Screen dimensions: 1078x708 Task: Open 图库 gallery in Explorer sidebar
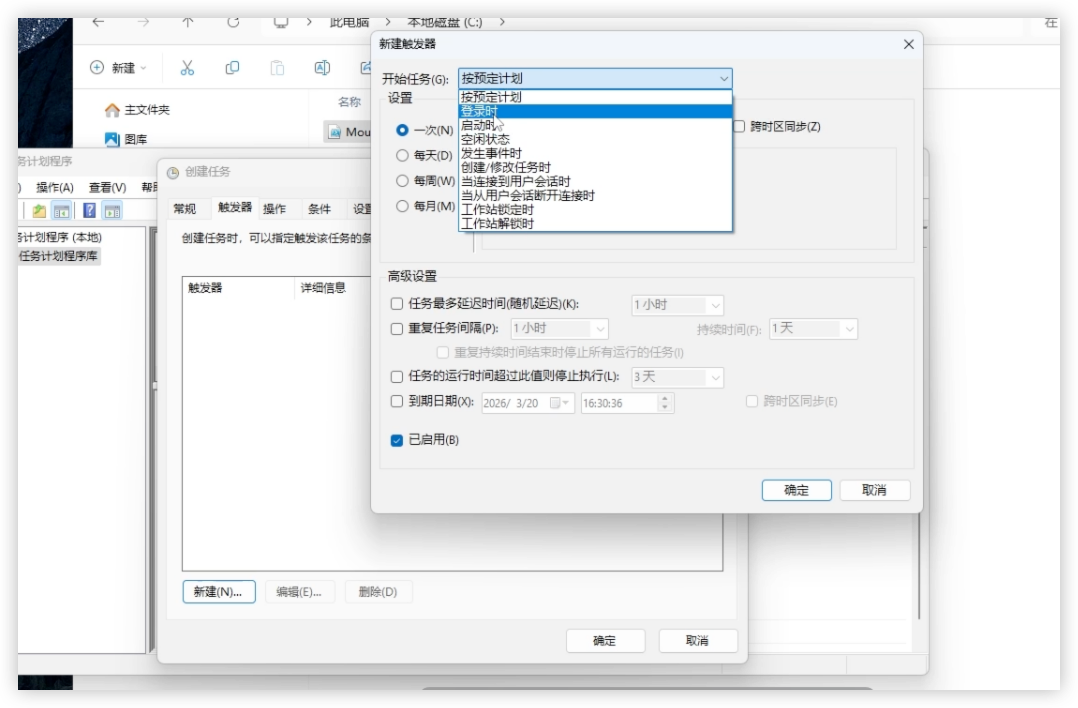coord(127,140)
